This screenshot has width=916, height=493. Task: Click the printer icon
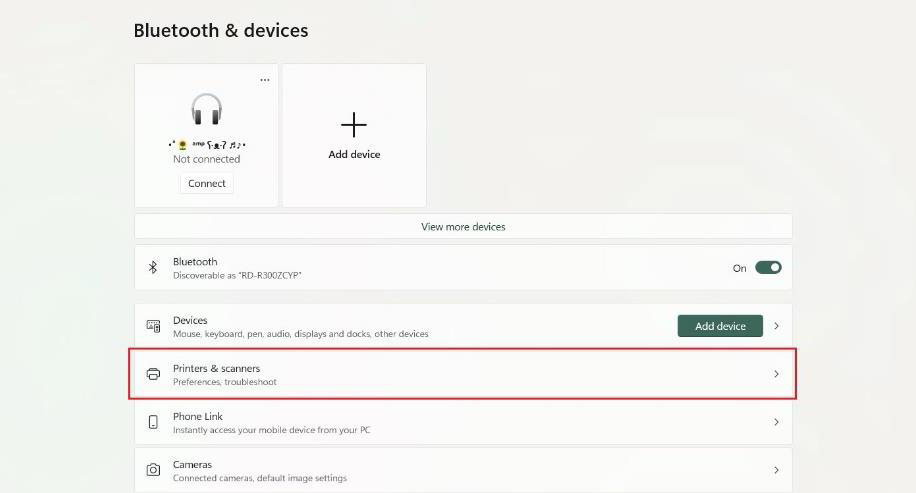click(x=153, y=374)
